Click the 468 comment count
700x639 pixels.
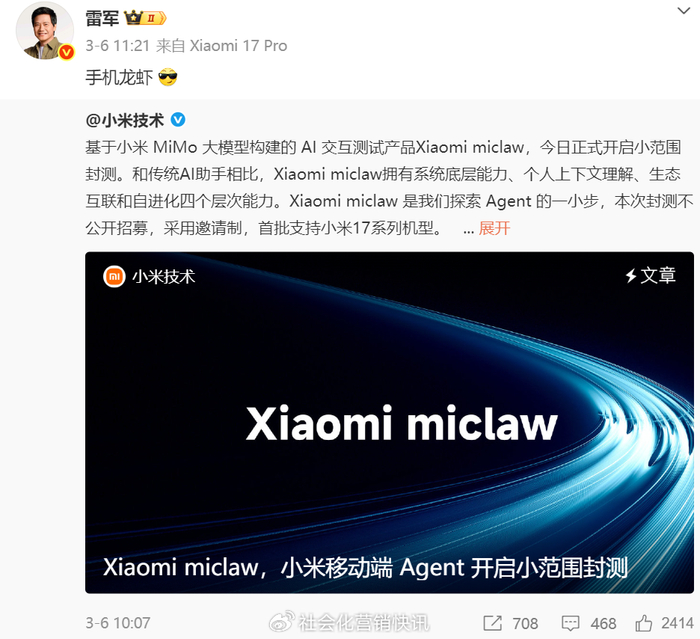[x=603, y=623]
